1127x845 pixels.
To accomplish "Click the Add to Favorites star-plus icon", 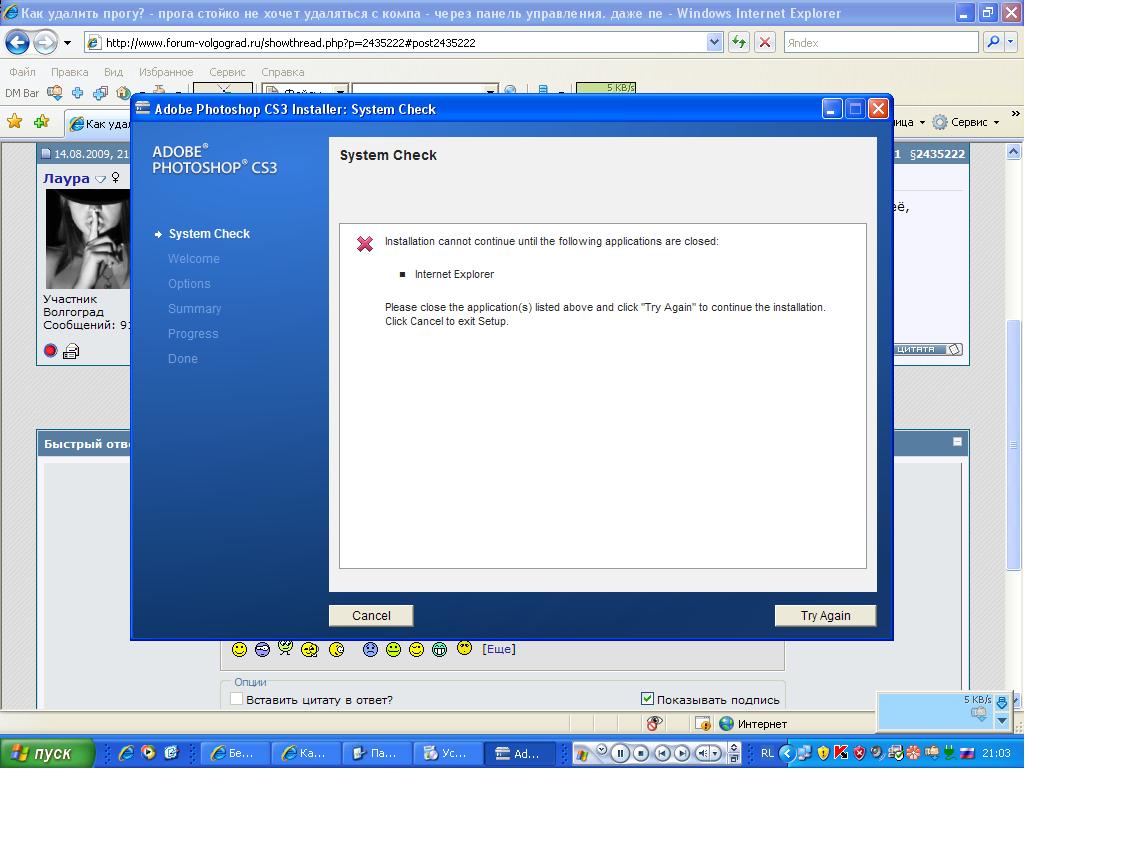I will click(42, 121).
